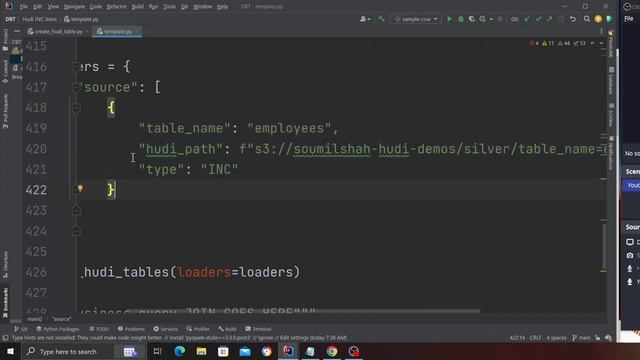Open the Refactor menu
Screen dimensions: 640x360
pyautogui.click(x=116, y=7)
